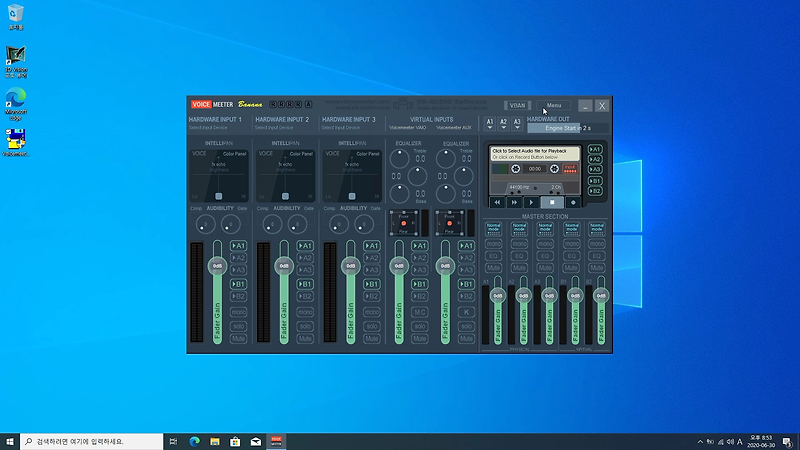Click the AUX equalizer mid knob
The height and width of the screenshot is (450, 800).
click(x=463, y=177)
